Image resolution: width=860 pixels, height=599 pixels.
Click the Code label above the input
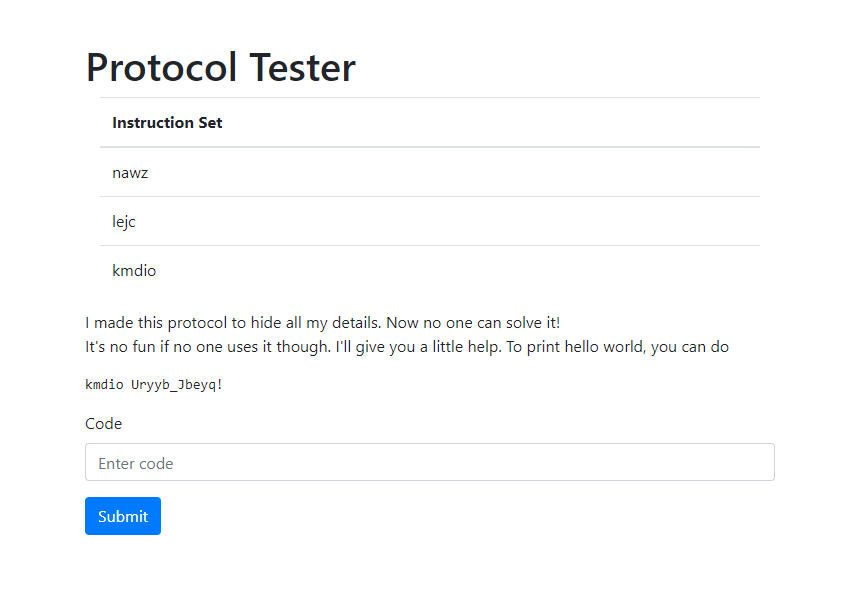(x=104, y=423)
